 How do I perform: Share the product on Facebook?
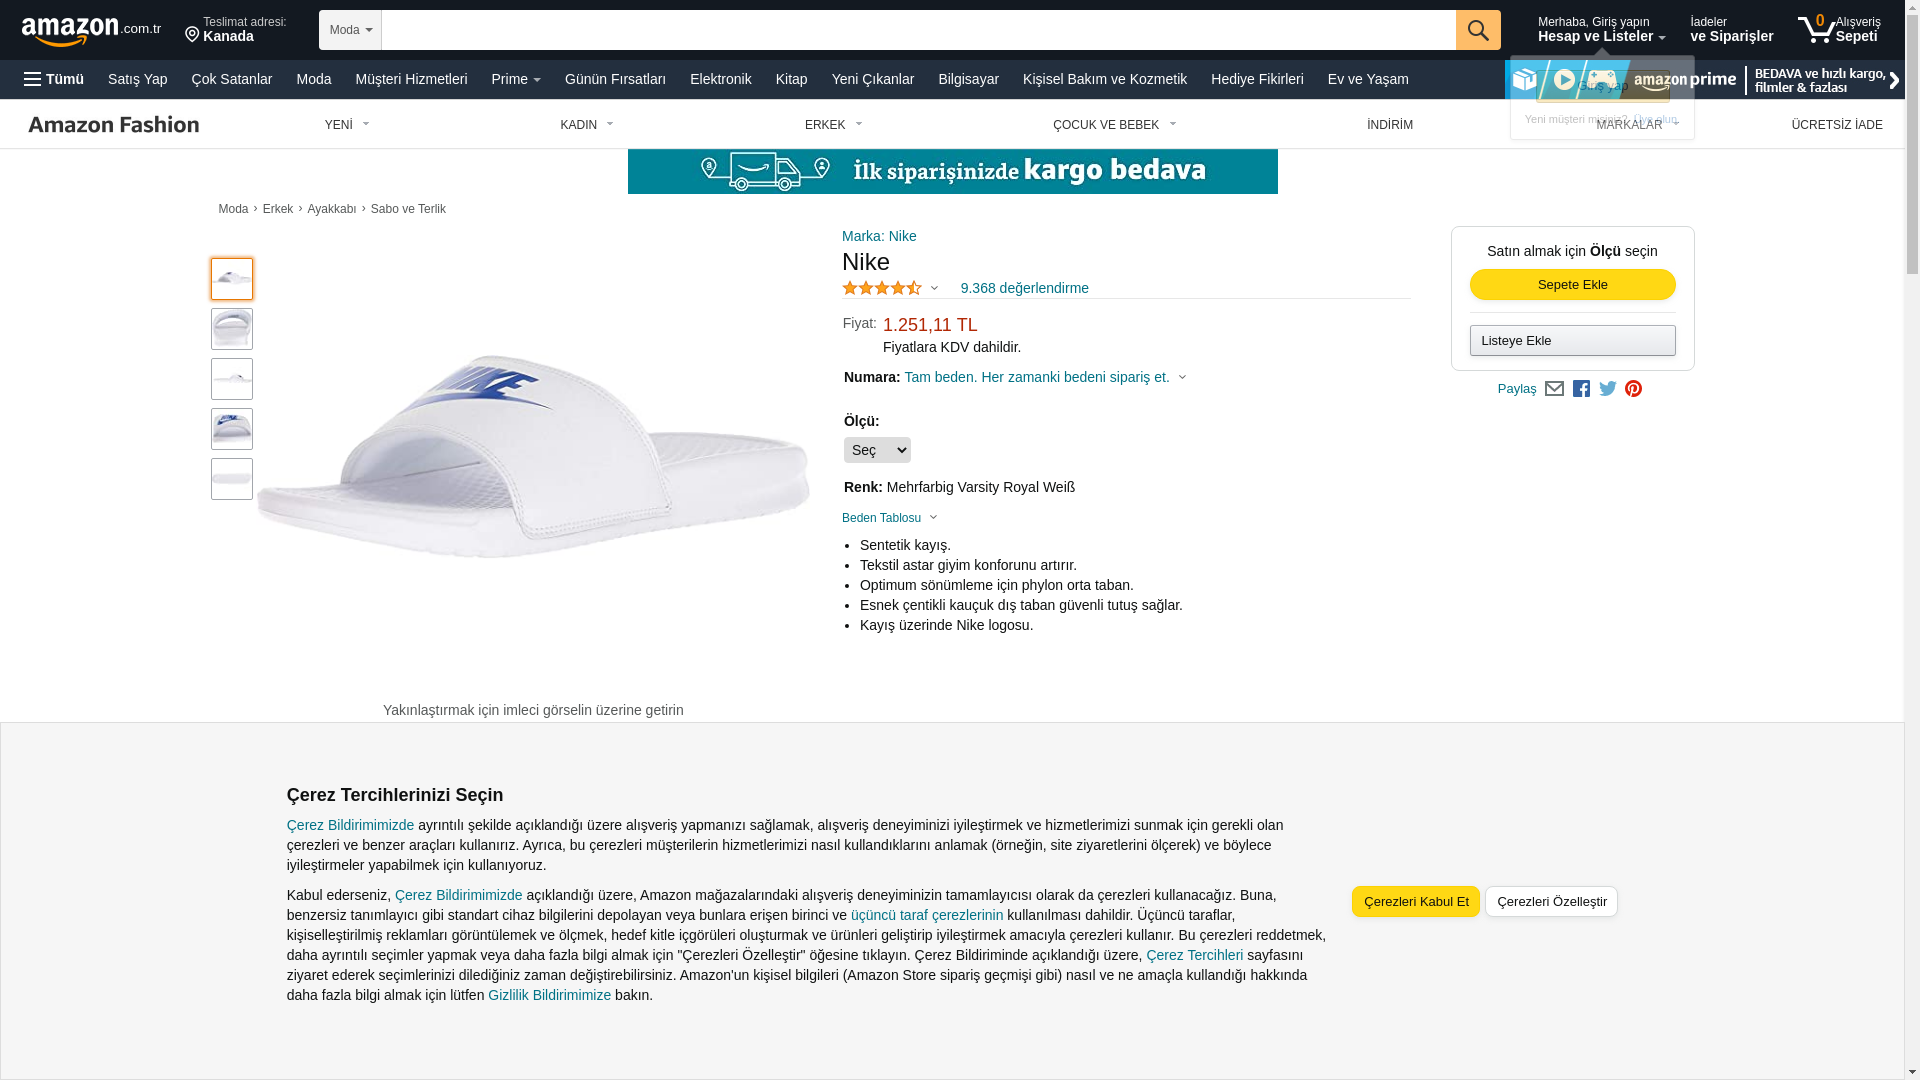[1581, 388]
